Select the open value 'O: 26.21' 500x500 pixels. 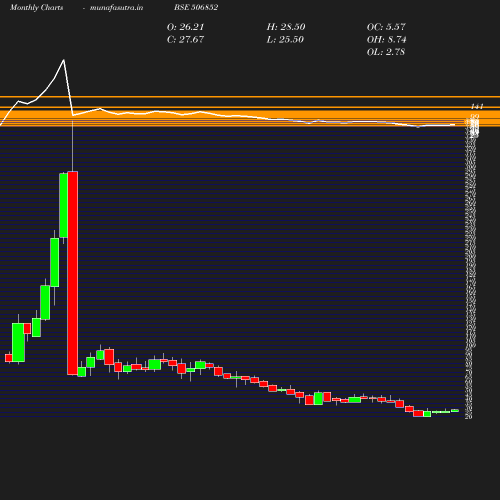click(185, 27)
